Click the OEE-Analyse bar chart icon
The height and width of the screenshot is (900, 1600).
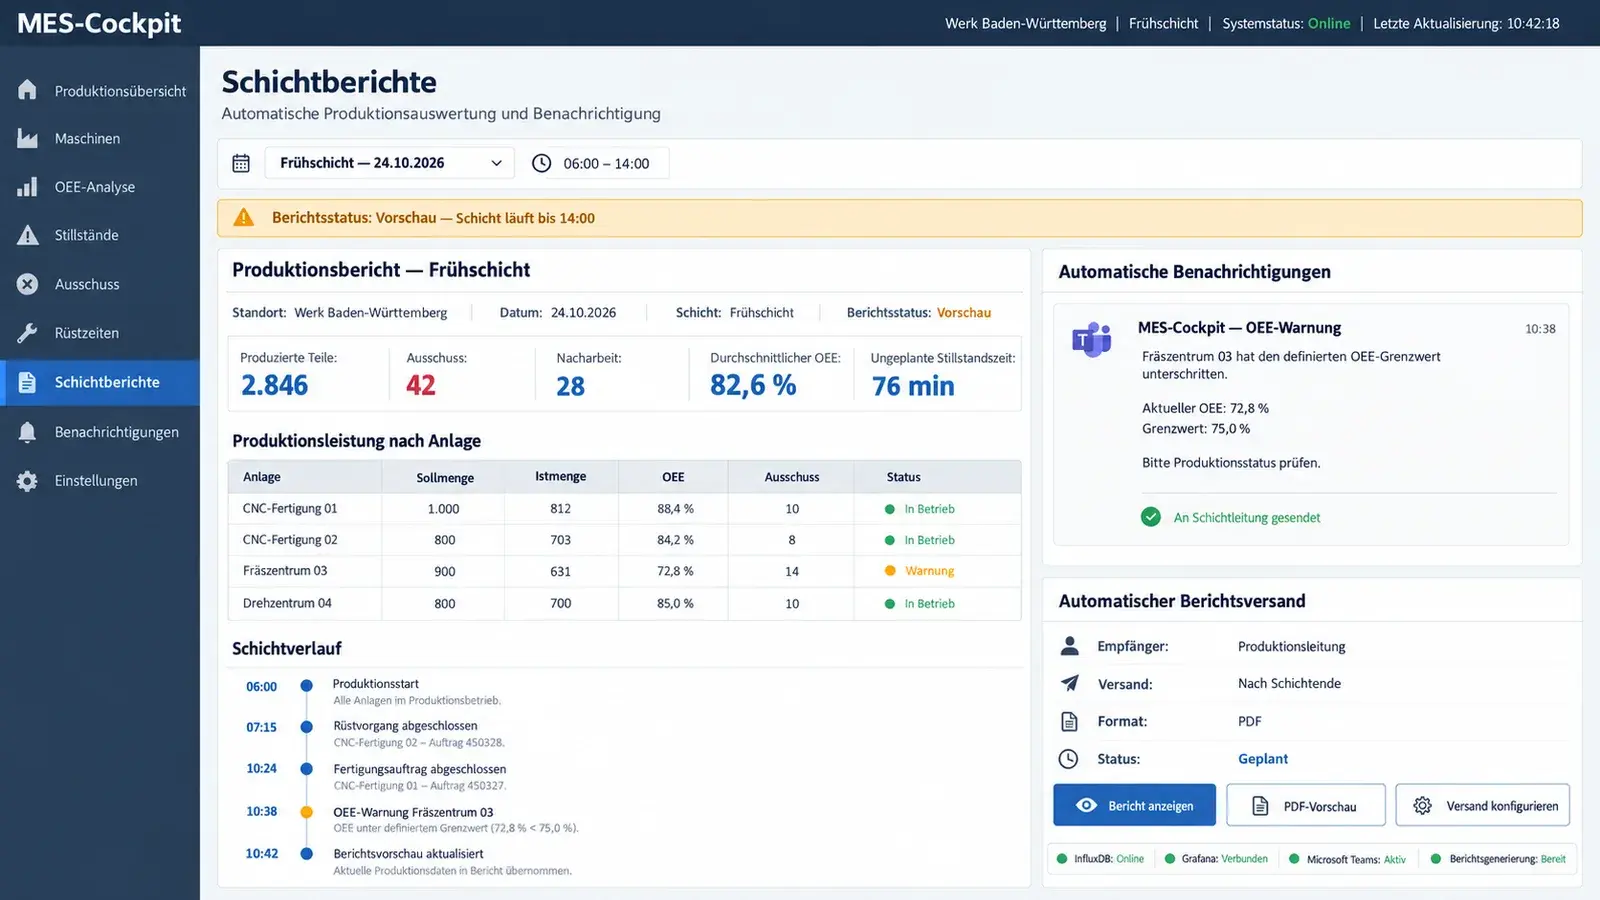pos(27,187)
